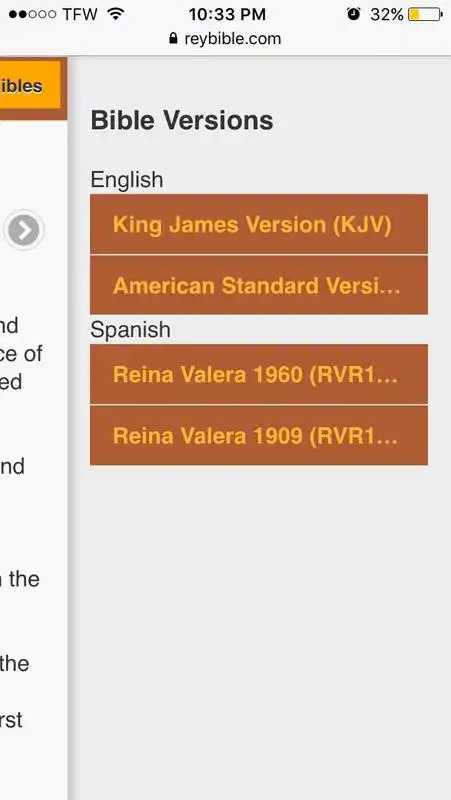The height and width of the screenshot is (800, 451).
Task: Tap the 32% battery percentage
Action: 387,14
